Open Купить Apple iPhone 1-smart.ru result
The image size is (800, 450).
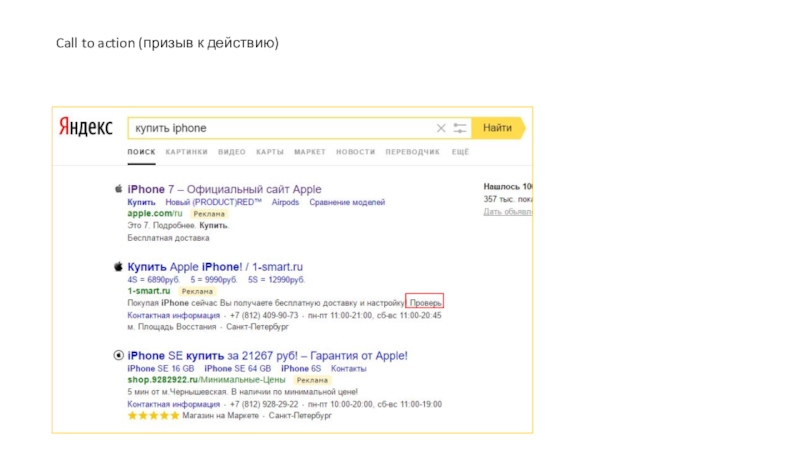click(214, 267)
